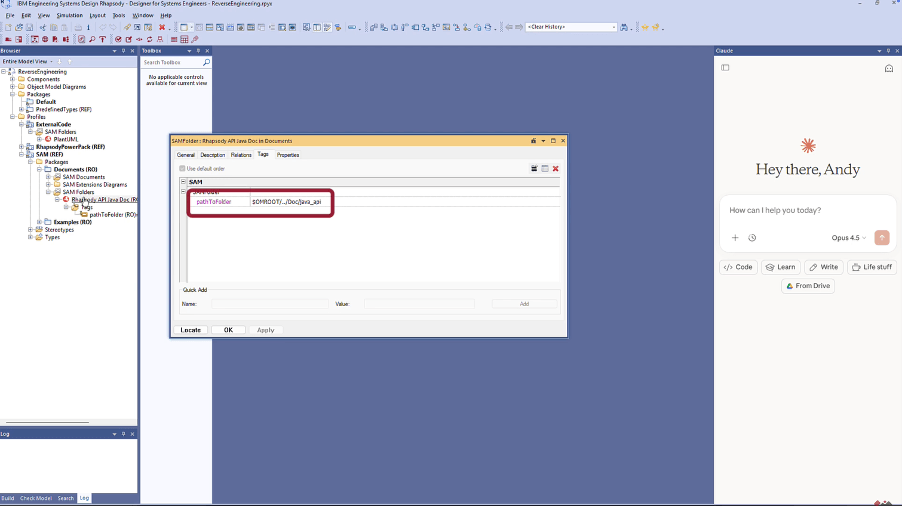902x506 pixels.
Task: Click the Life stuff suggestion chip
Action: click(872, 267)
